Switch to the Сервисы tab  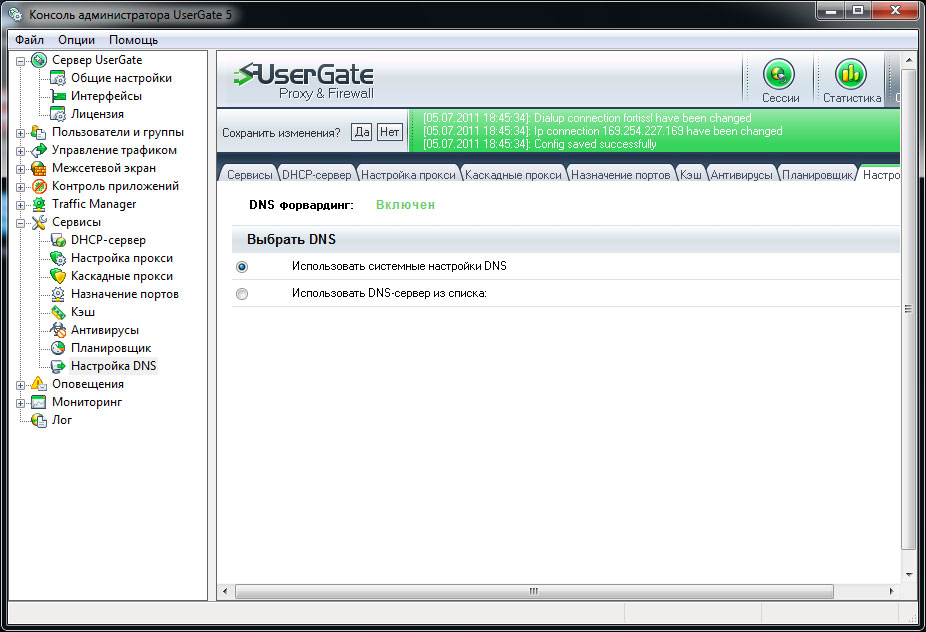(x=249, y=175)
